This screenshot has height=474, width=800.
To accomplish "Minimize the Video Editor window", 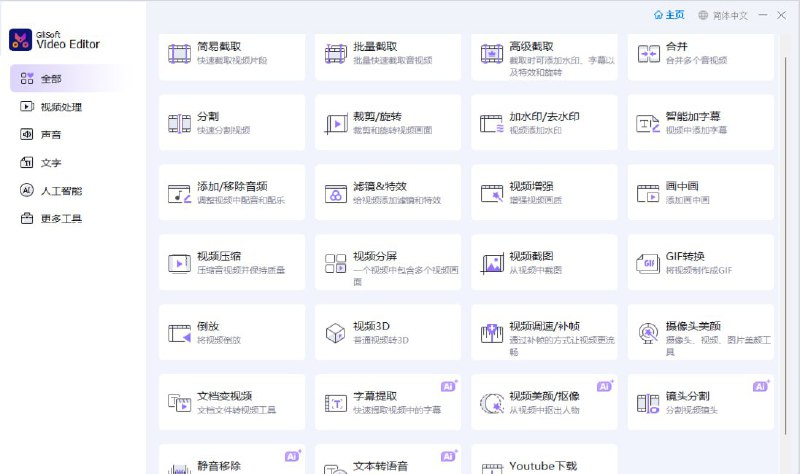I will (x=763, y=15).
